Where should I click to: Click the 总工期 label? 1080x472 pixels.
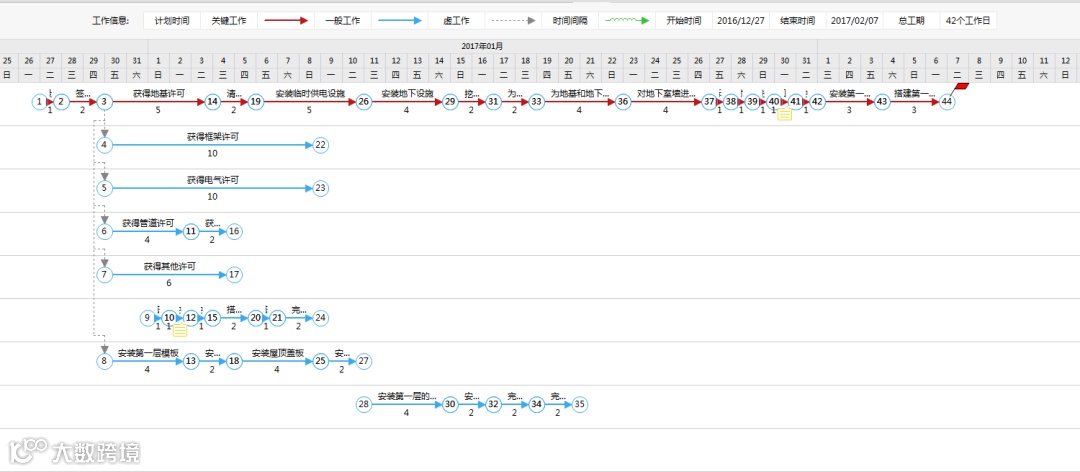912,21
